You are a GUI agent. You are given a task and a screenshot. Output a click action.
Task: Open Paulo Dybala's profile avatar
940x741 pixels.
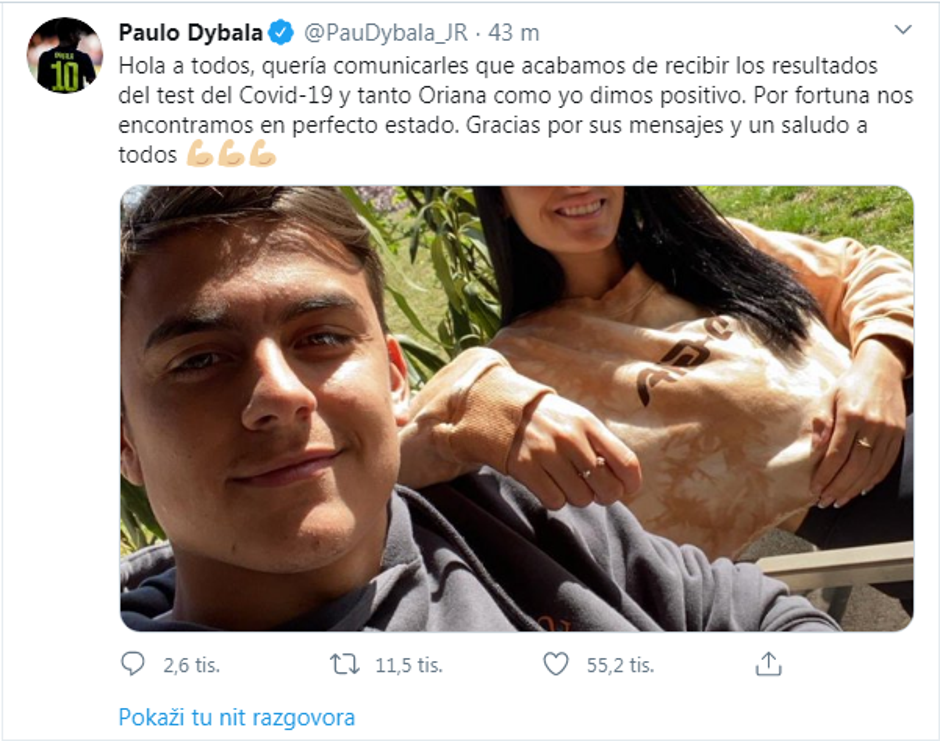(x=65, y=55)
